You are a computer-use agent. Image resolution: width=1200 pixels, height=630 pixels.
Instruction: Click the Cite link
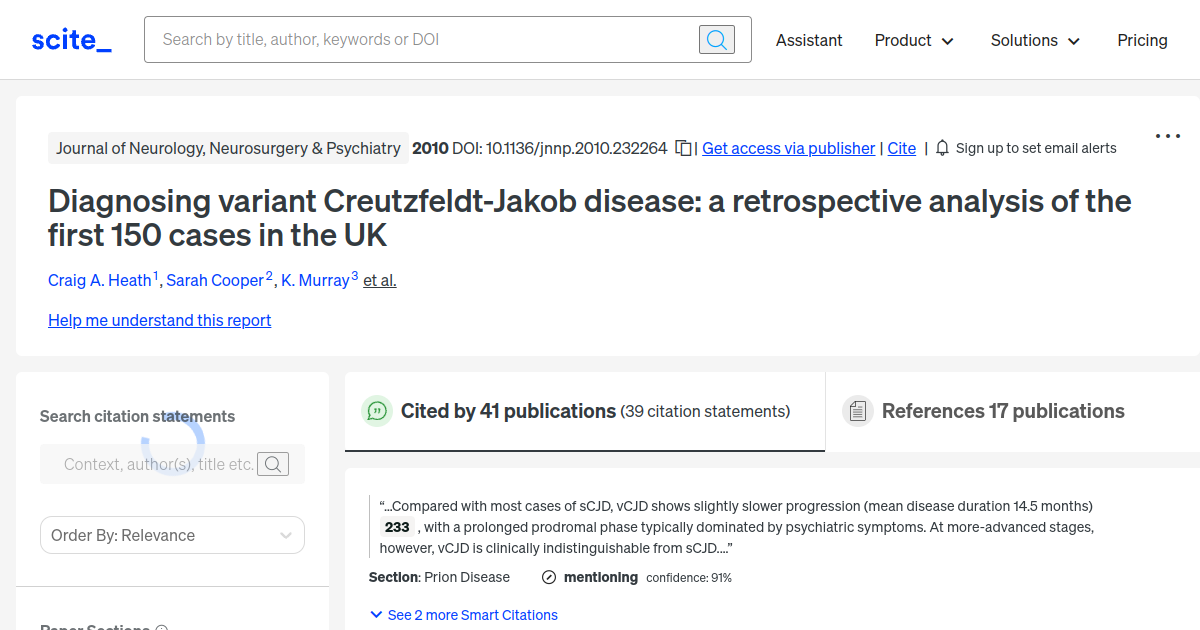click(x=901, y=148)
